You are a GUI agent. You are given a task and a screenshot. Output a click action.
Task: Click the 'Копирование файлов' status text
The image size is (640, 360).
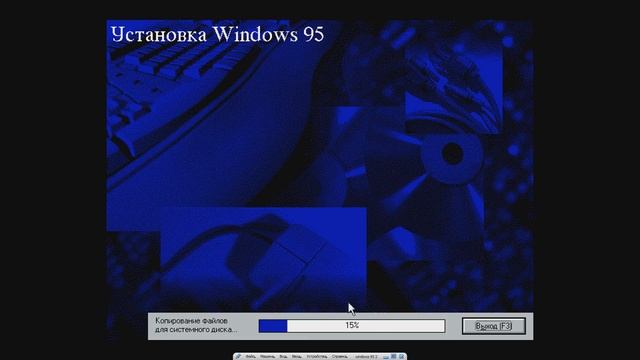point(191,321)
